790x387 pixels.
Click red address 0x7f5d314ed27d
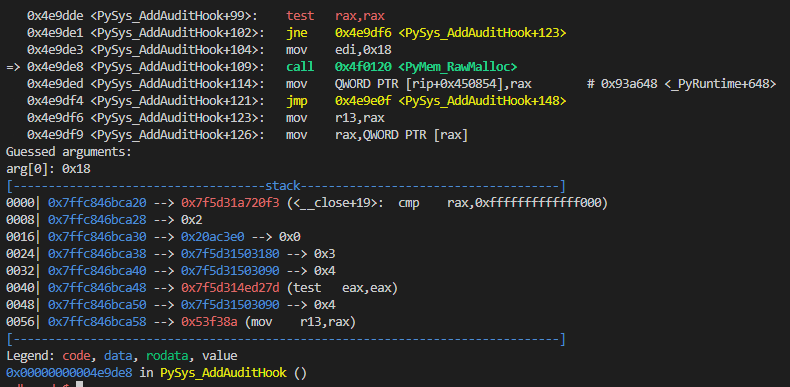230,288
